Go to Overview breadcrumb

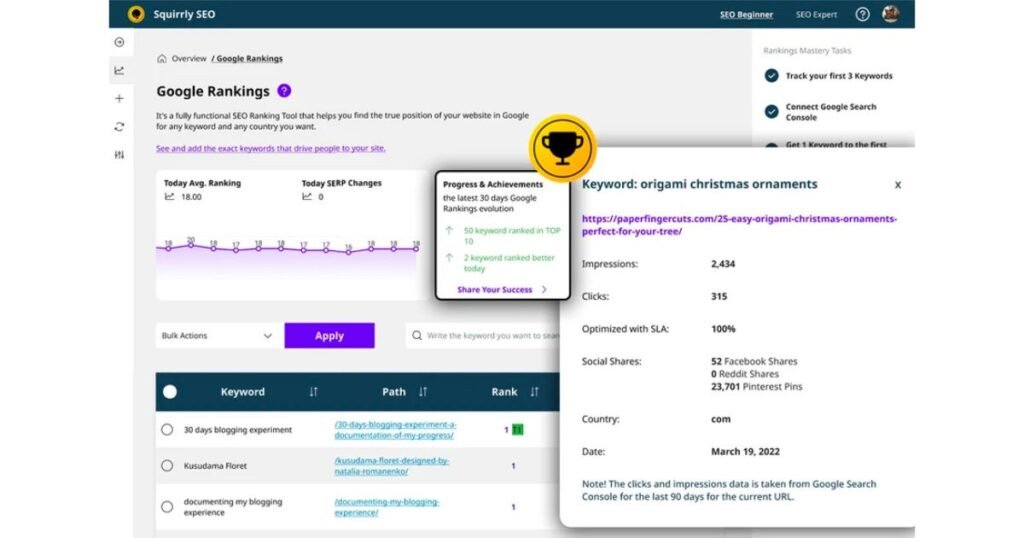[x=189, y=59]
